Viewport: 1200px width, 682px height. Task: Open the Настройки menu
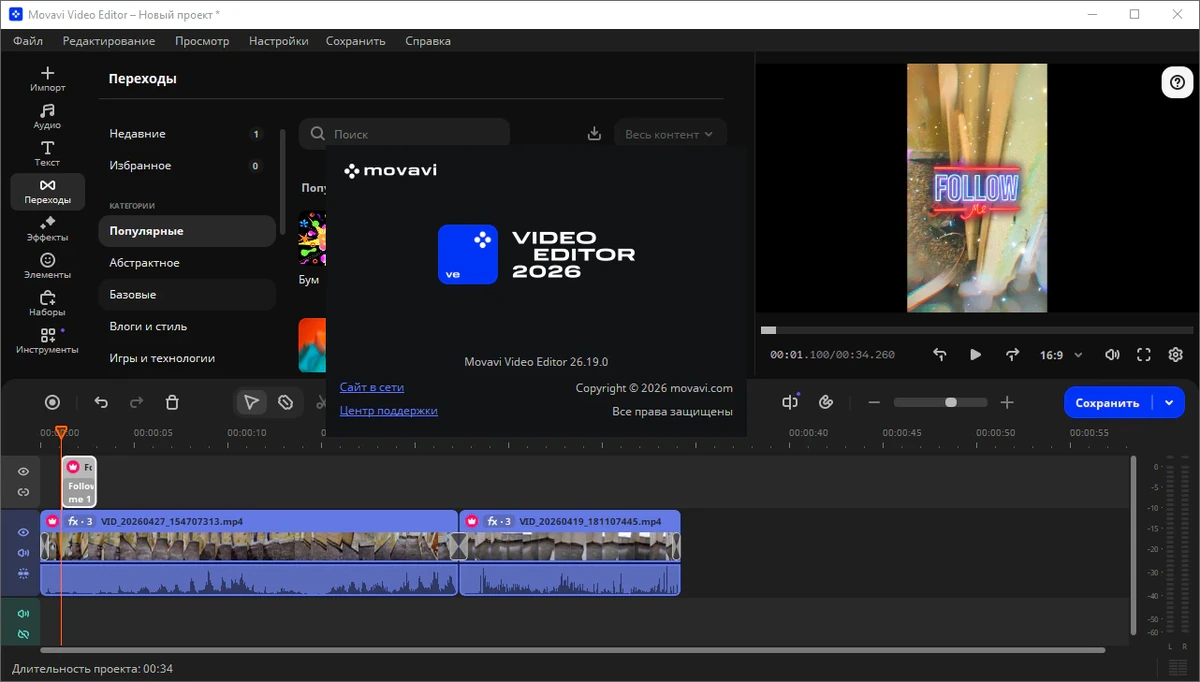click(279, 41)
